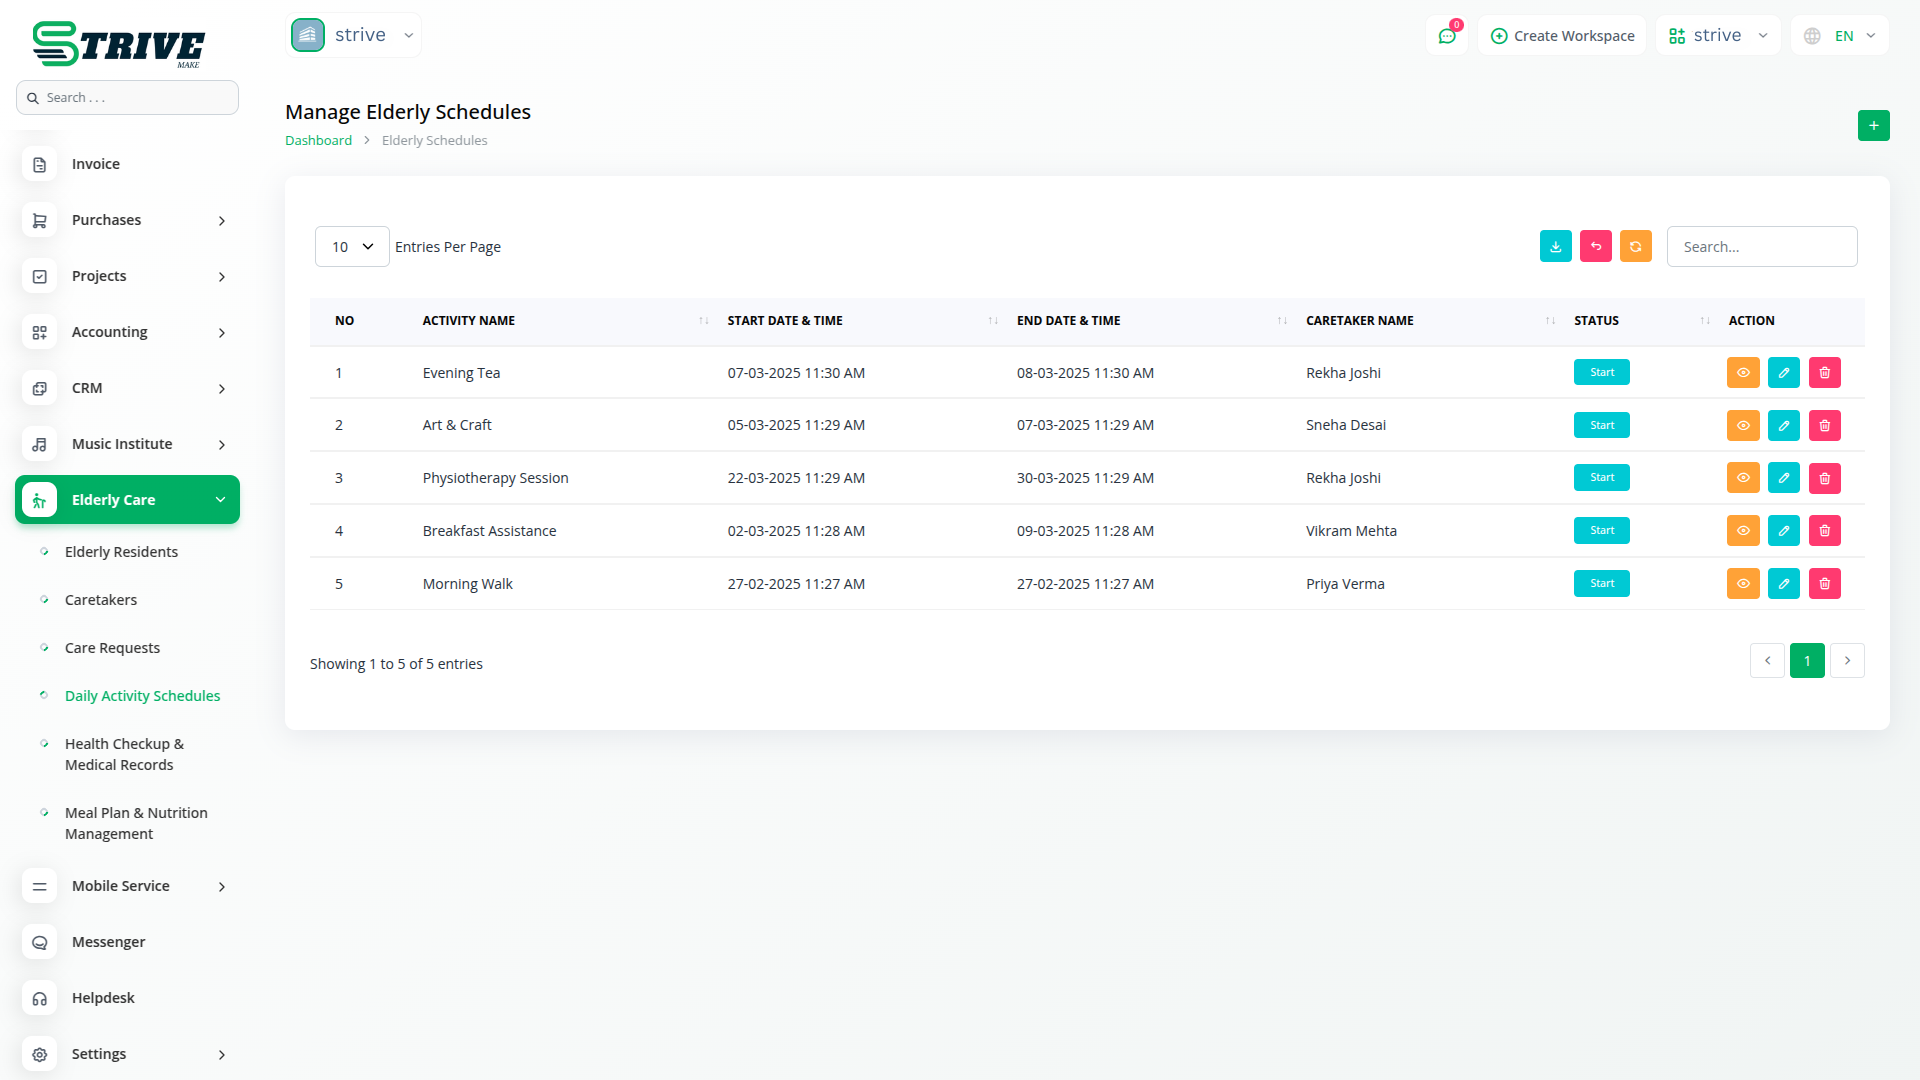Show Evening Tea details via eye icon
Image resolution: width=1920 pixels, height=1080 pixels.
click(x=1742, y=373)
